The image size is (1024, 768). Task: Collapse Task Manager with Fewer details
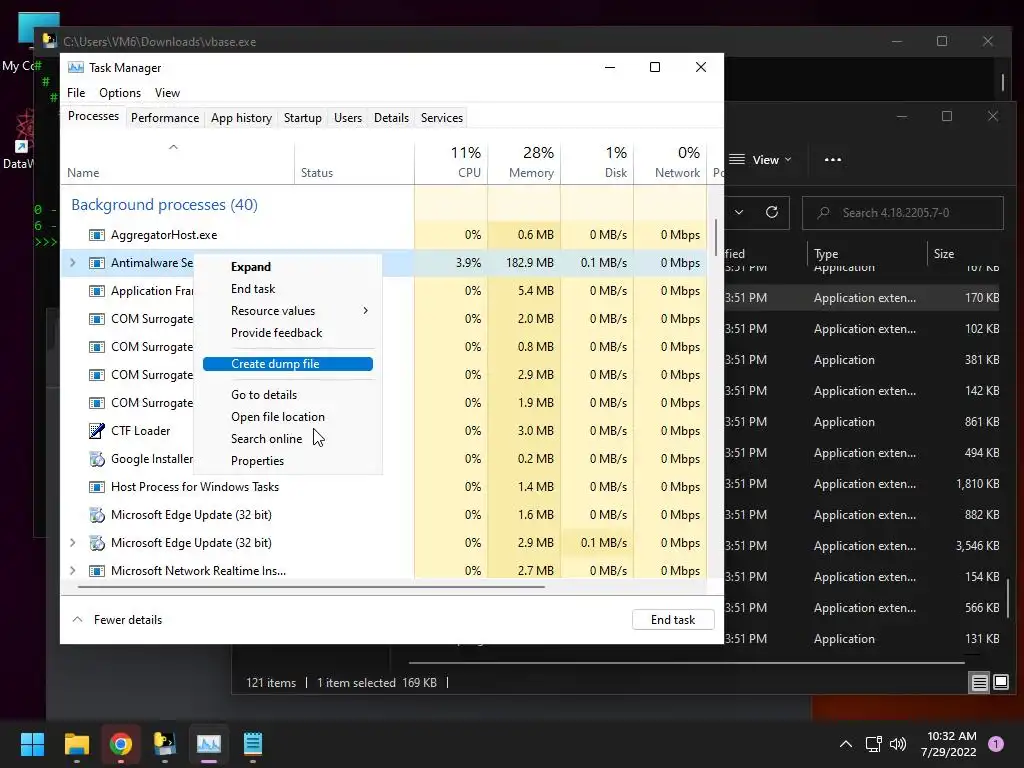coord(118,620)
